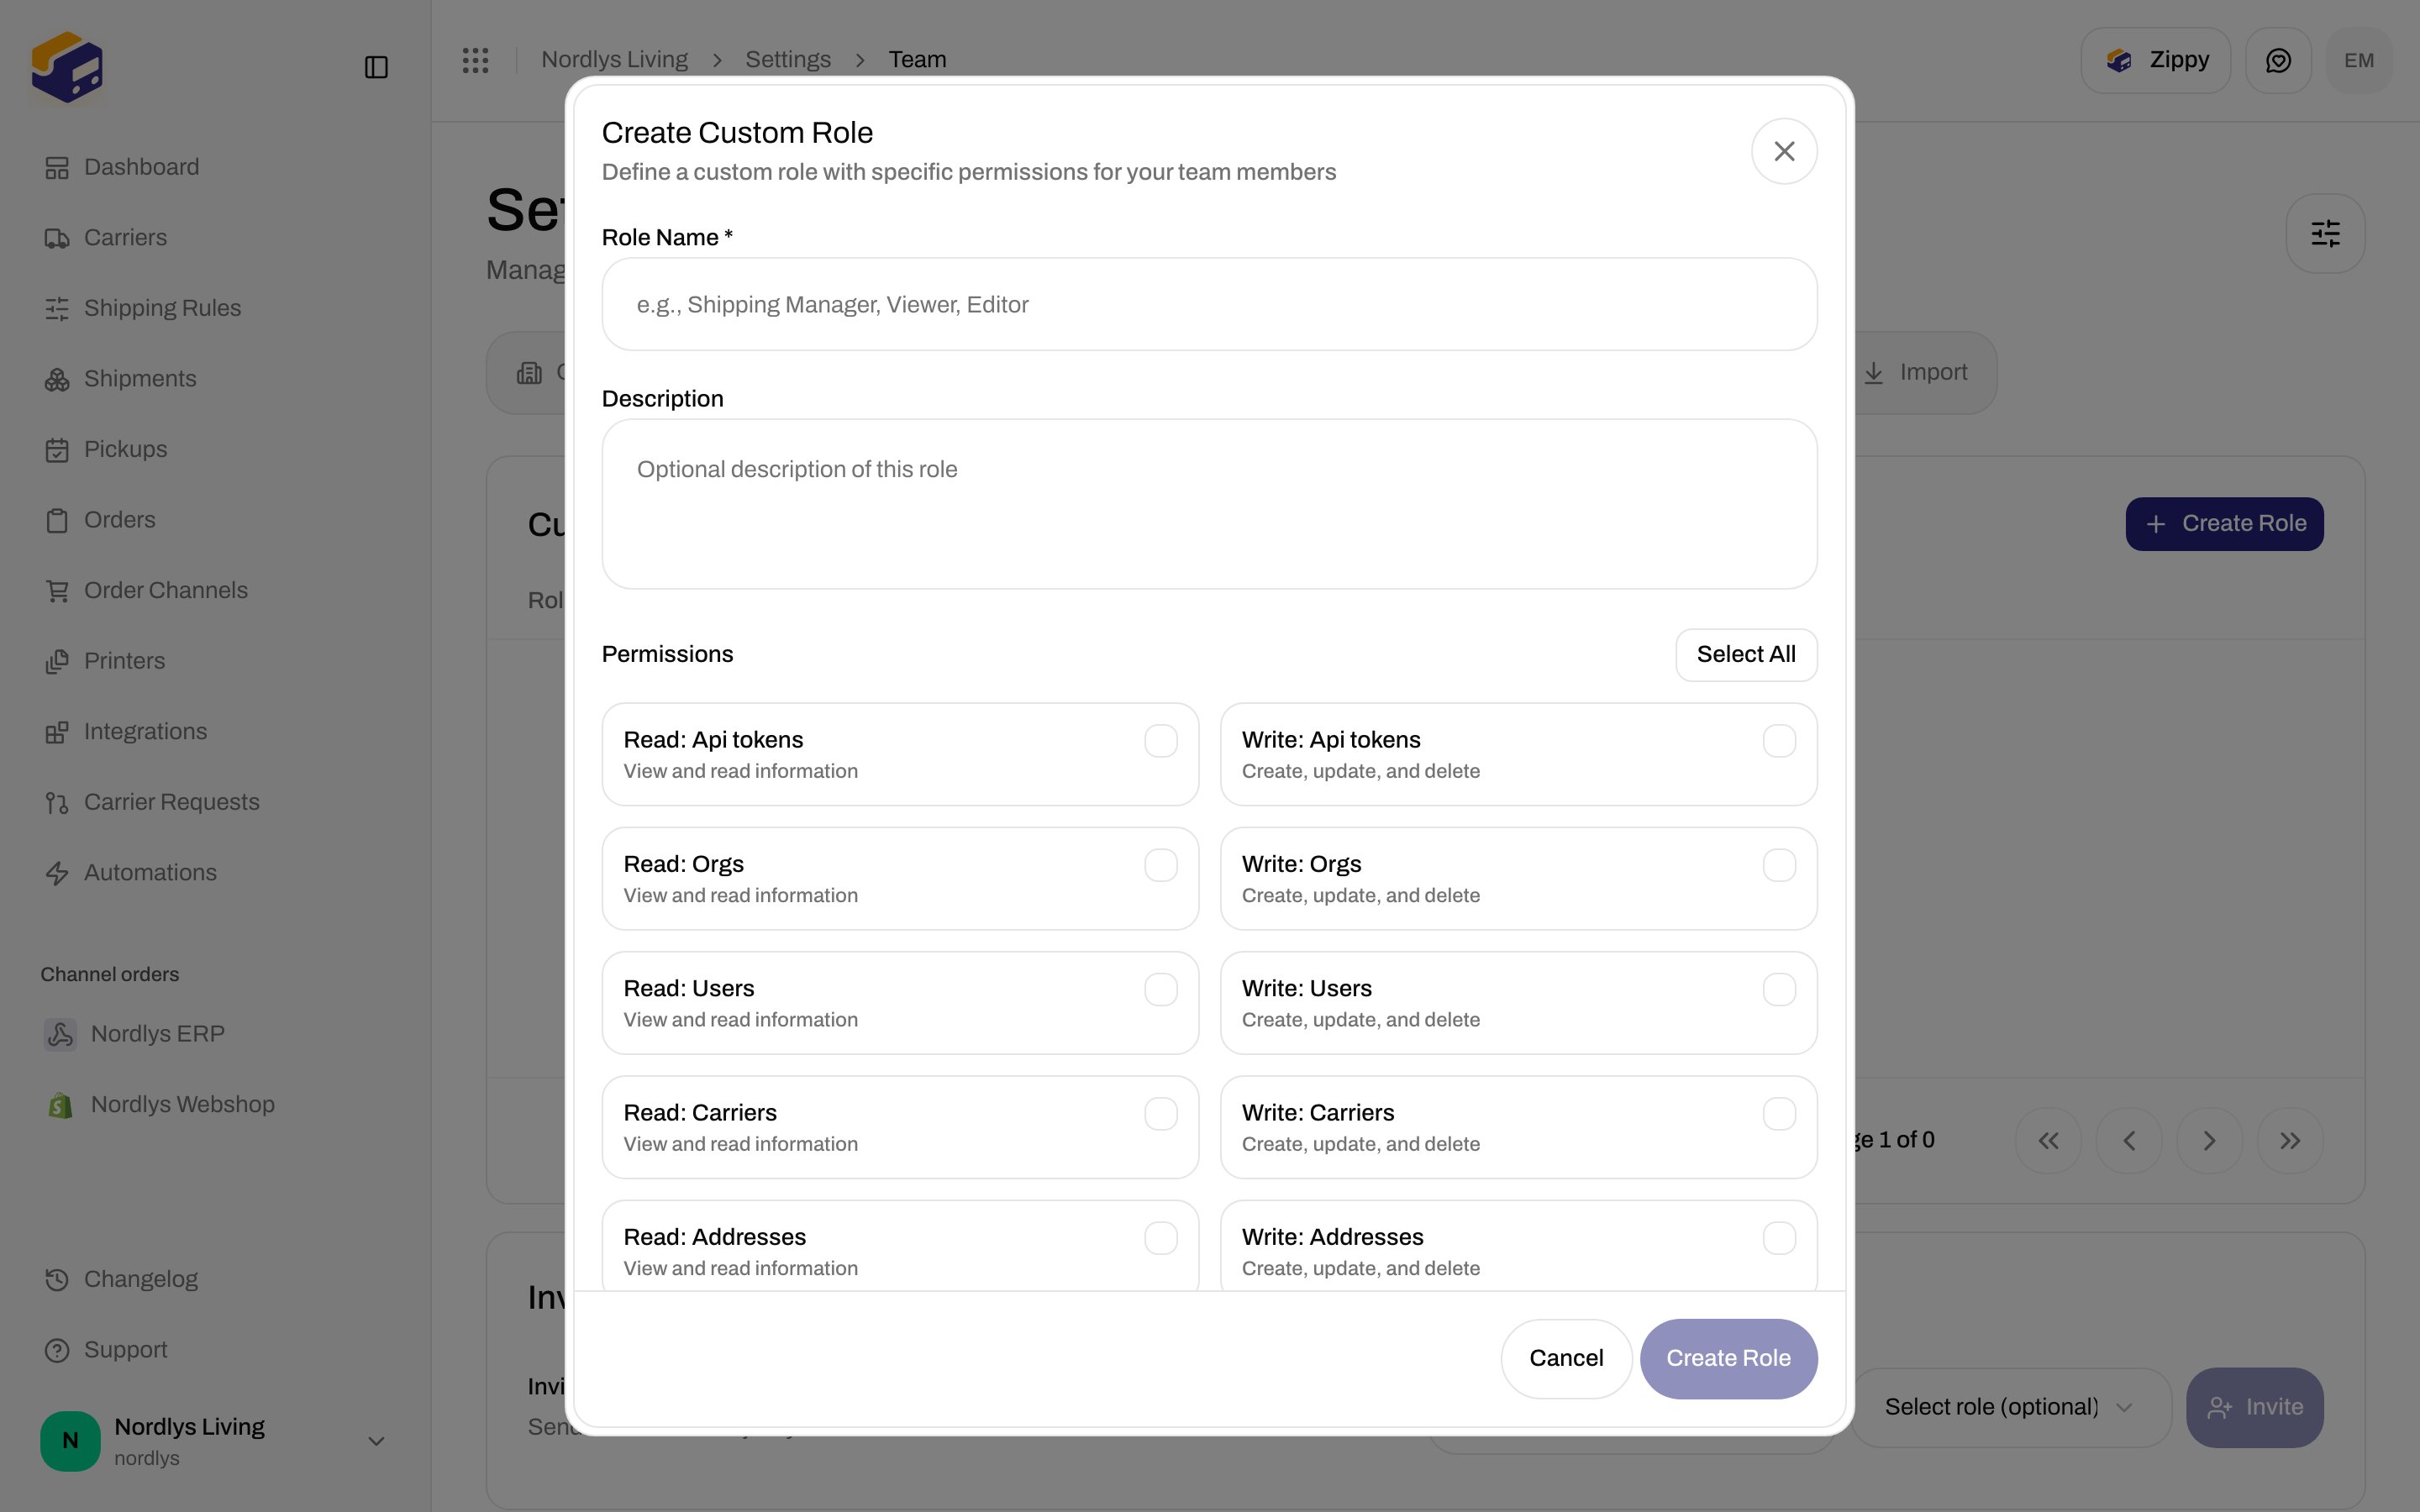
Task: Open the Zippy assistant button
Action: tap(2155, 61)
